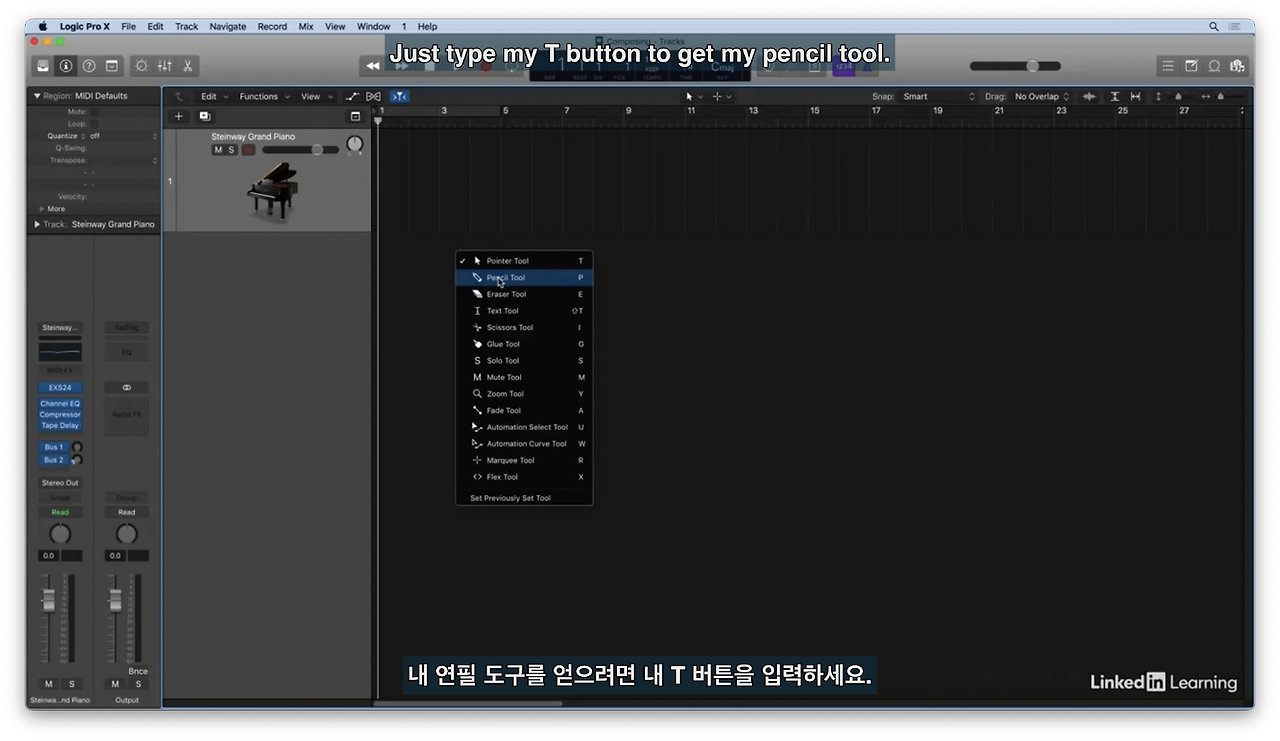1280x741 pixels.
Task: Choose Zoom Tool in tool menu
Action: pyautogui.click(x=524, y=394)
